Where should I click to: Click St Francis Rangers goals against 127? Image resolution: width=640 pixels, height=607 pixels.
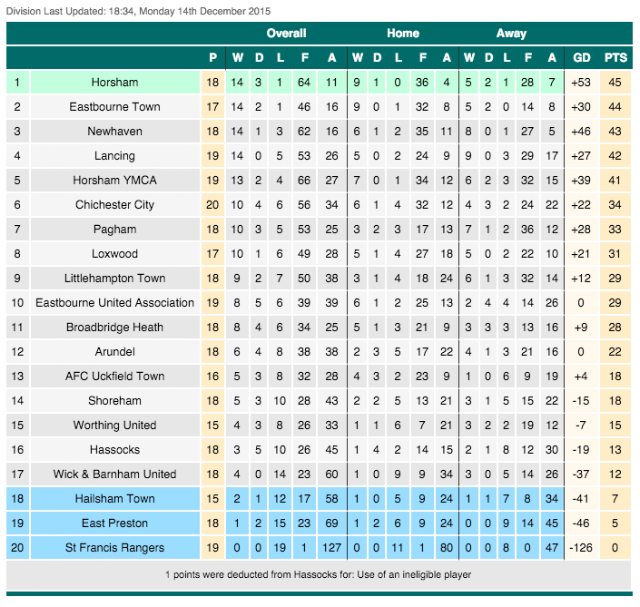point(331,547)
